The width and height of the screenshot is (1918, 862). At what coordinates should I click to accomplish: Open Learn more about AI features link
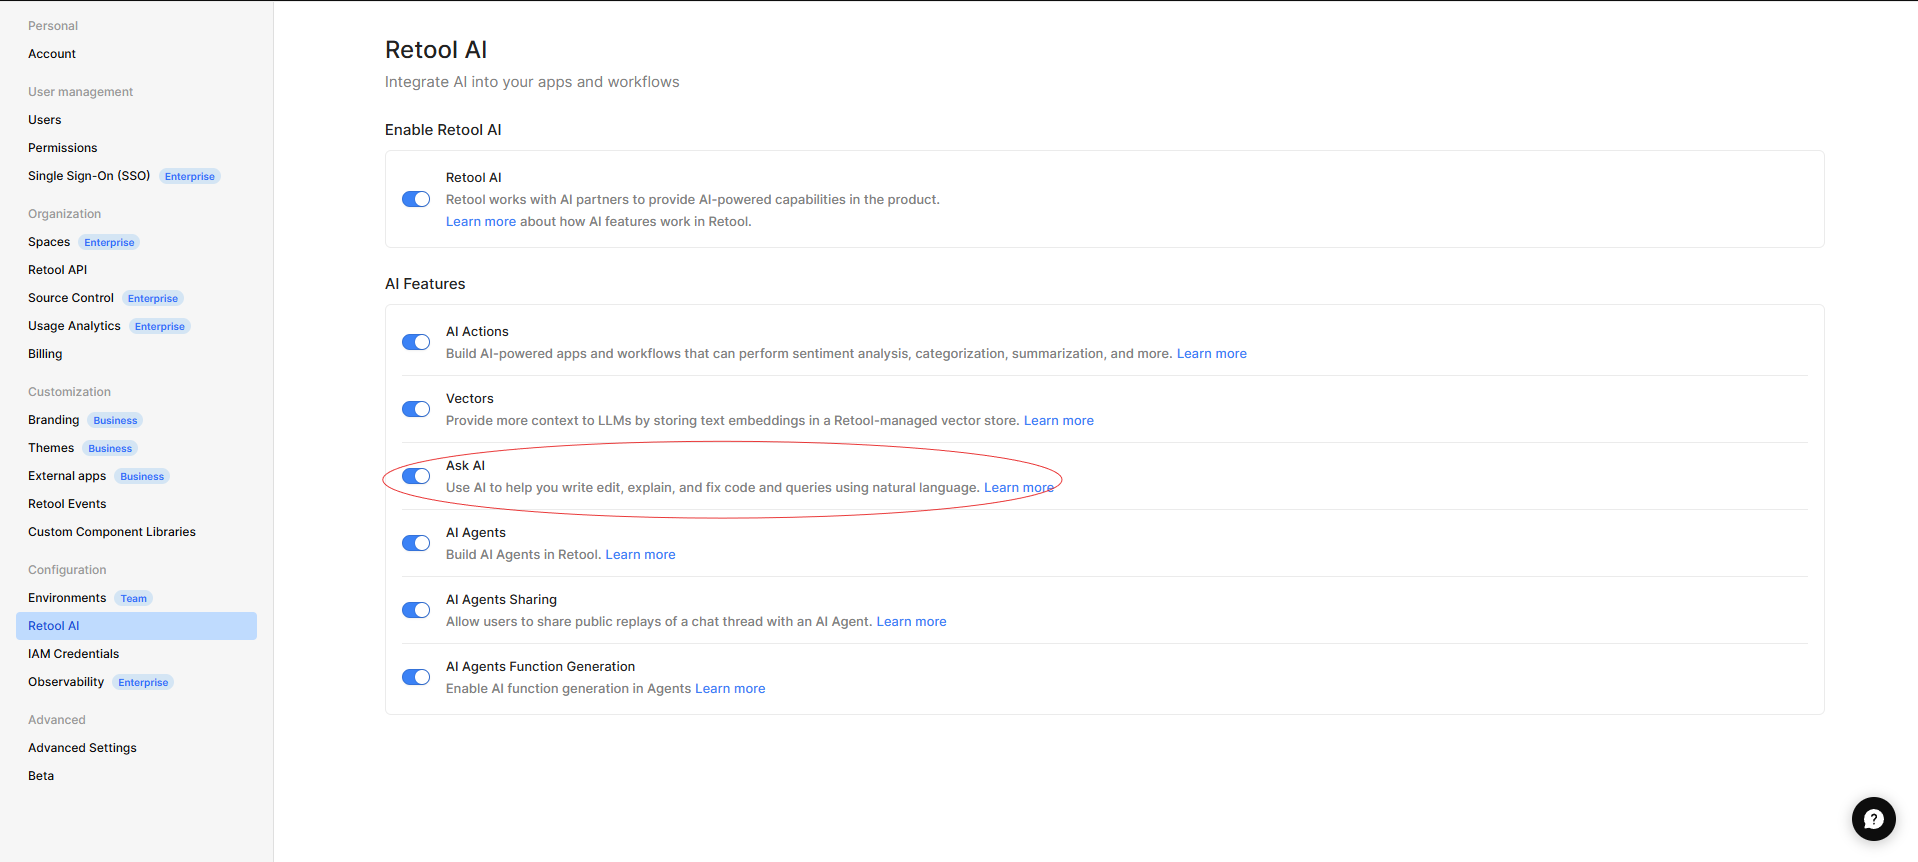click(x=481, y=222)
